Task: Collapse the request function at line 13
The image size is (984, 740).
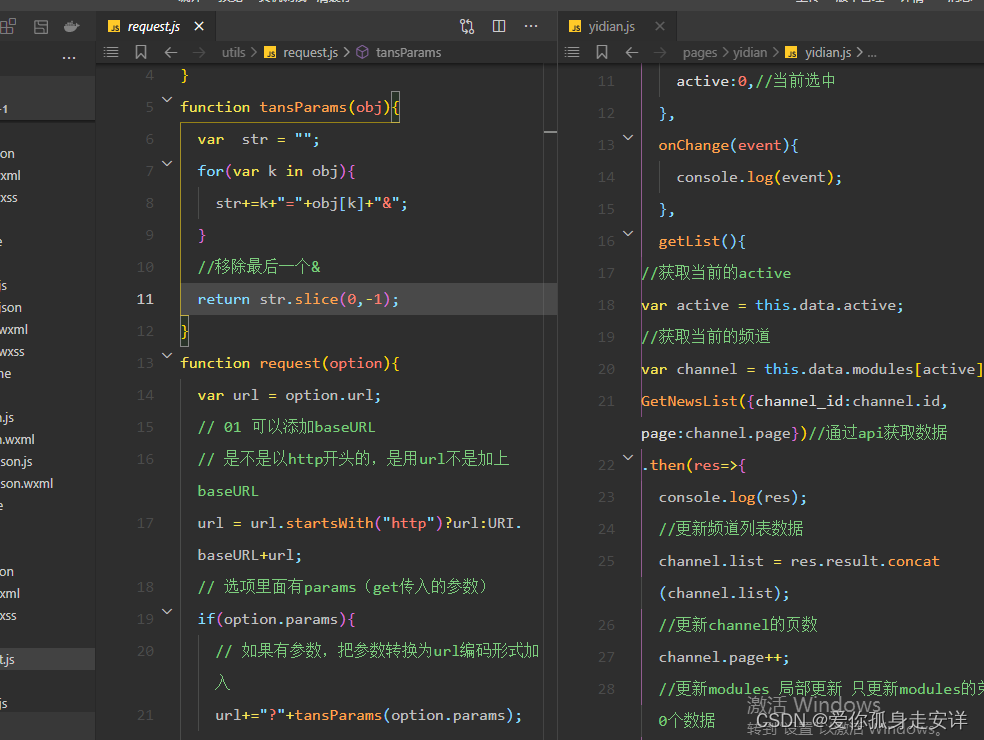Action: pyautogui.click(x=167, y=356)
